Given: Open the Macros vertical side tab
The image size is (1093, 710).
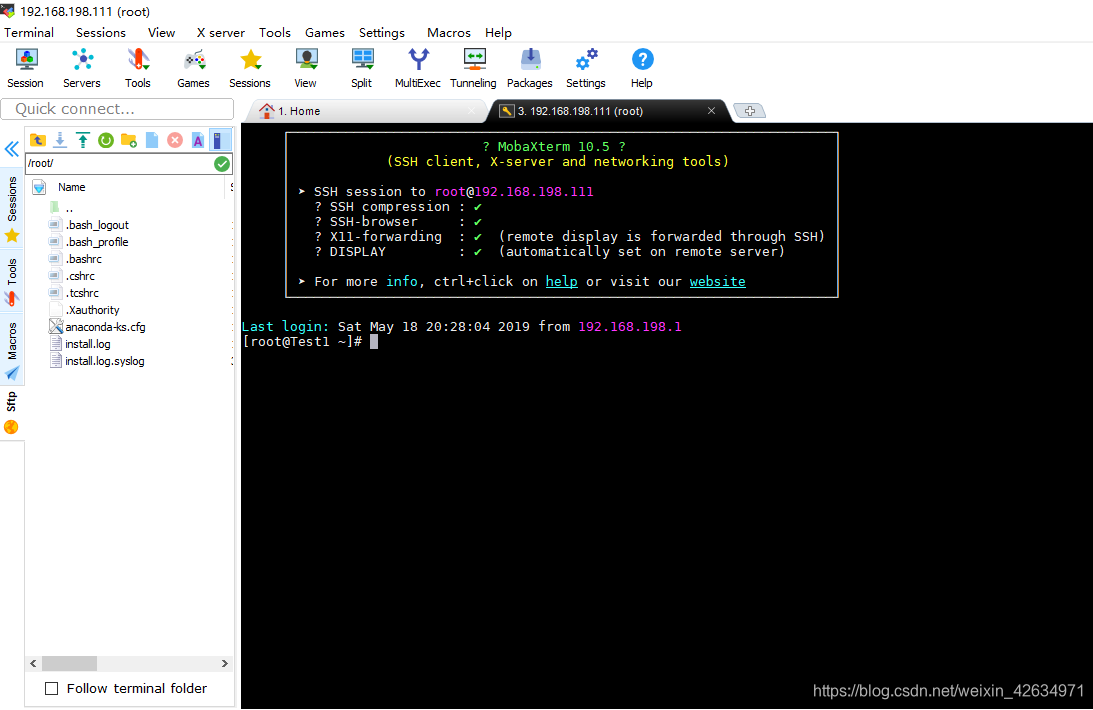Looking at the screenshot, I should (x=12, y=351).
